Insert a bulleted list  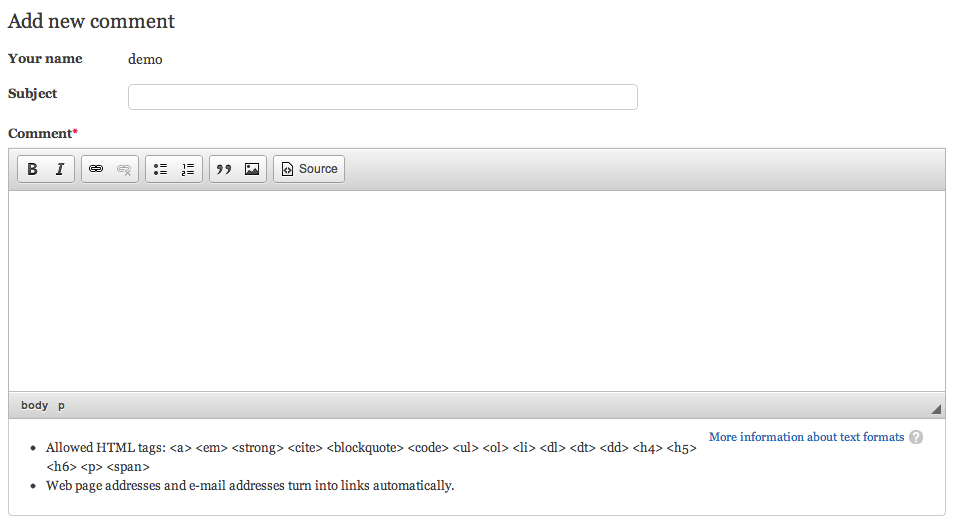160,169
